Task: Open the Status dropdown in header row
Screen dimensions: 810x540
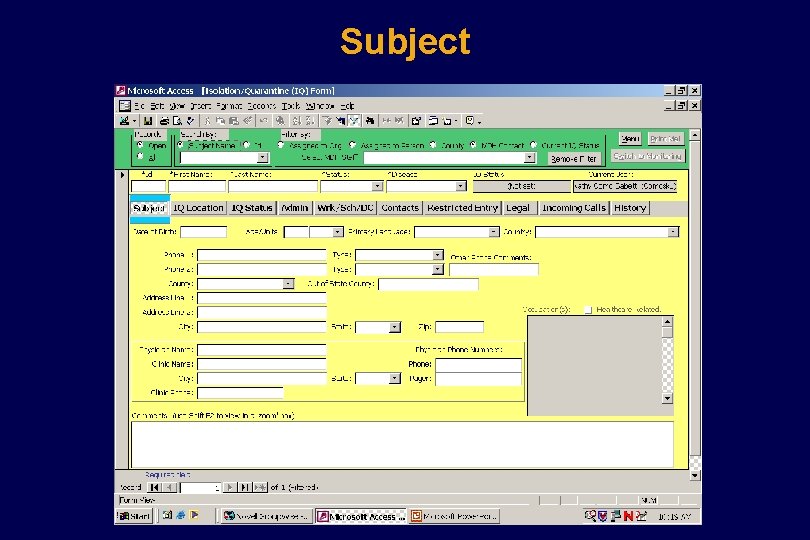Action: coord(377,187)
